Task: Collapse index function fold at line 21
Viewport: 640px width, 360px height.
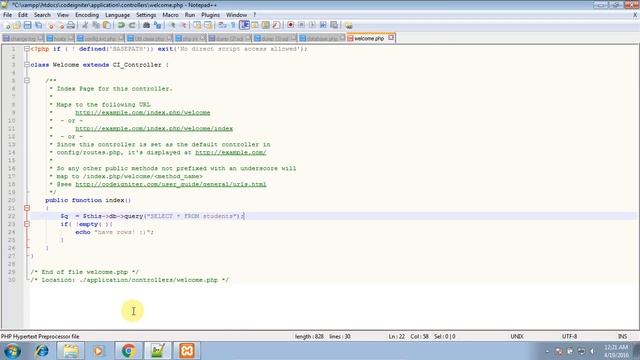Action: tap(27, 208)
